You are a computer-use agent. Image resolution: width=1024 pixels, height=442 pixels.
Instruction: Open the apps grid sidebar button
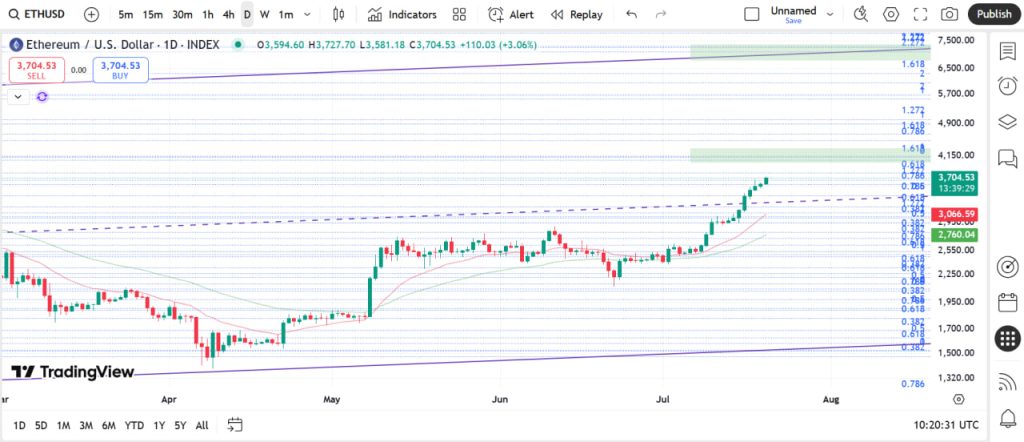(1007, 338)
